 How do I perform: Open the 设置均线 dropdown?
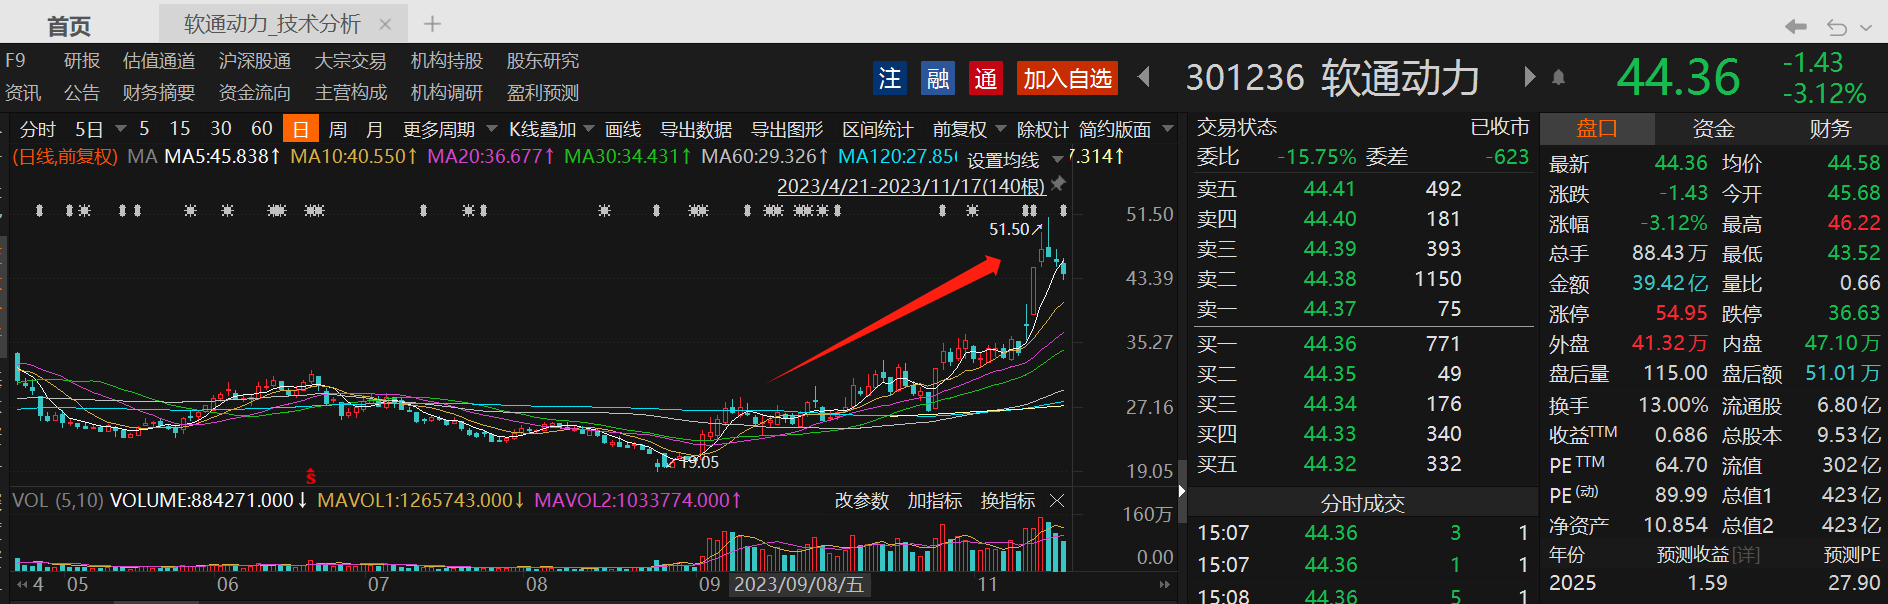(x=1058, y=160)
